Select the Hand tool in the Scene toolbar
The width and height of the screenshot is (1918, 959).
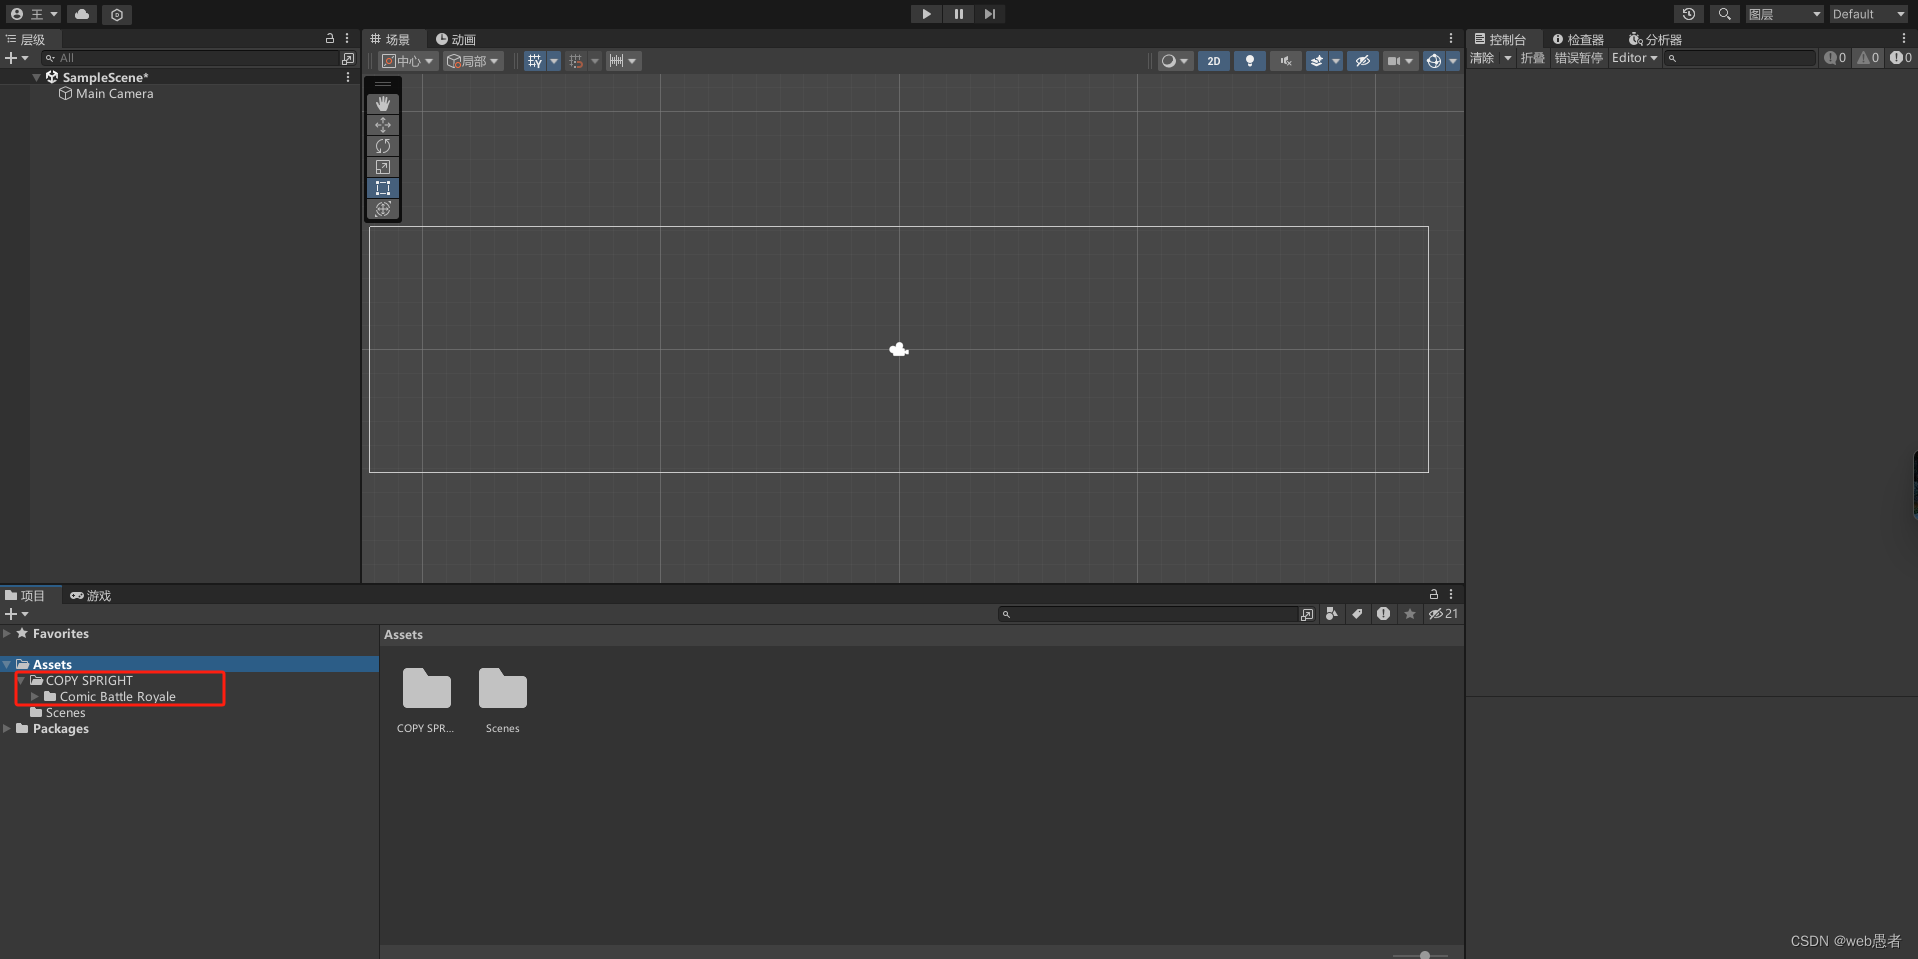[383, 103]
